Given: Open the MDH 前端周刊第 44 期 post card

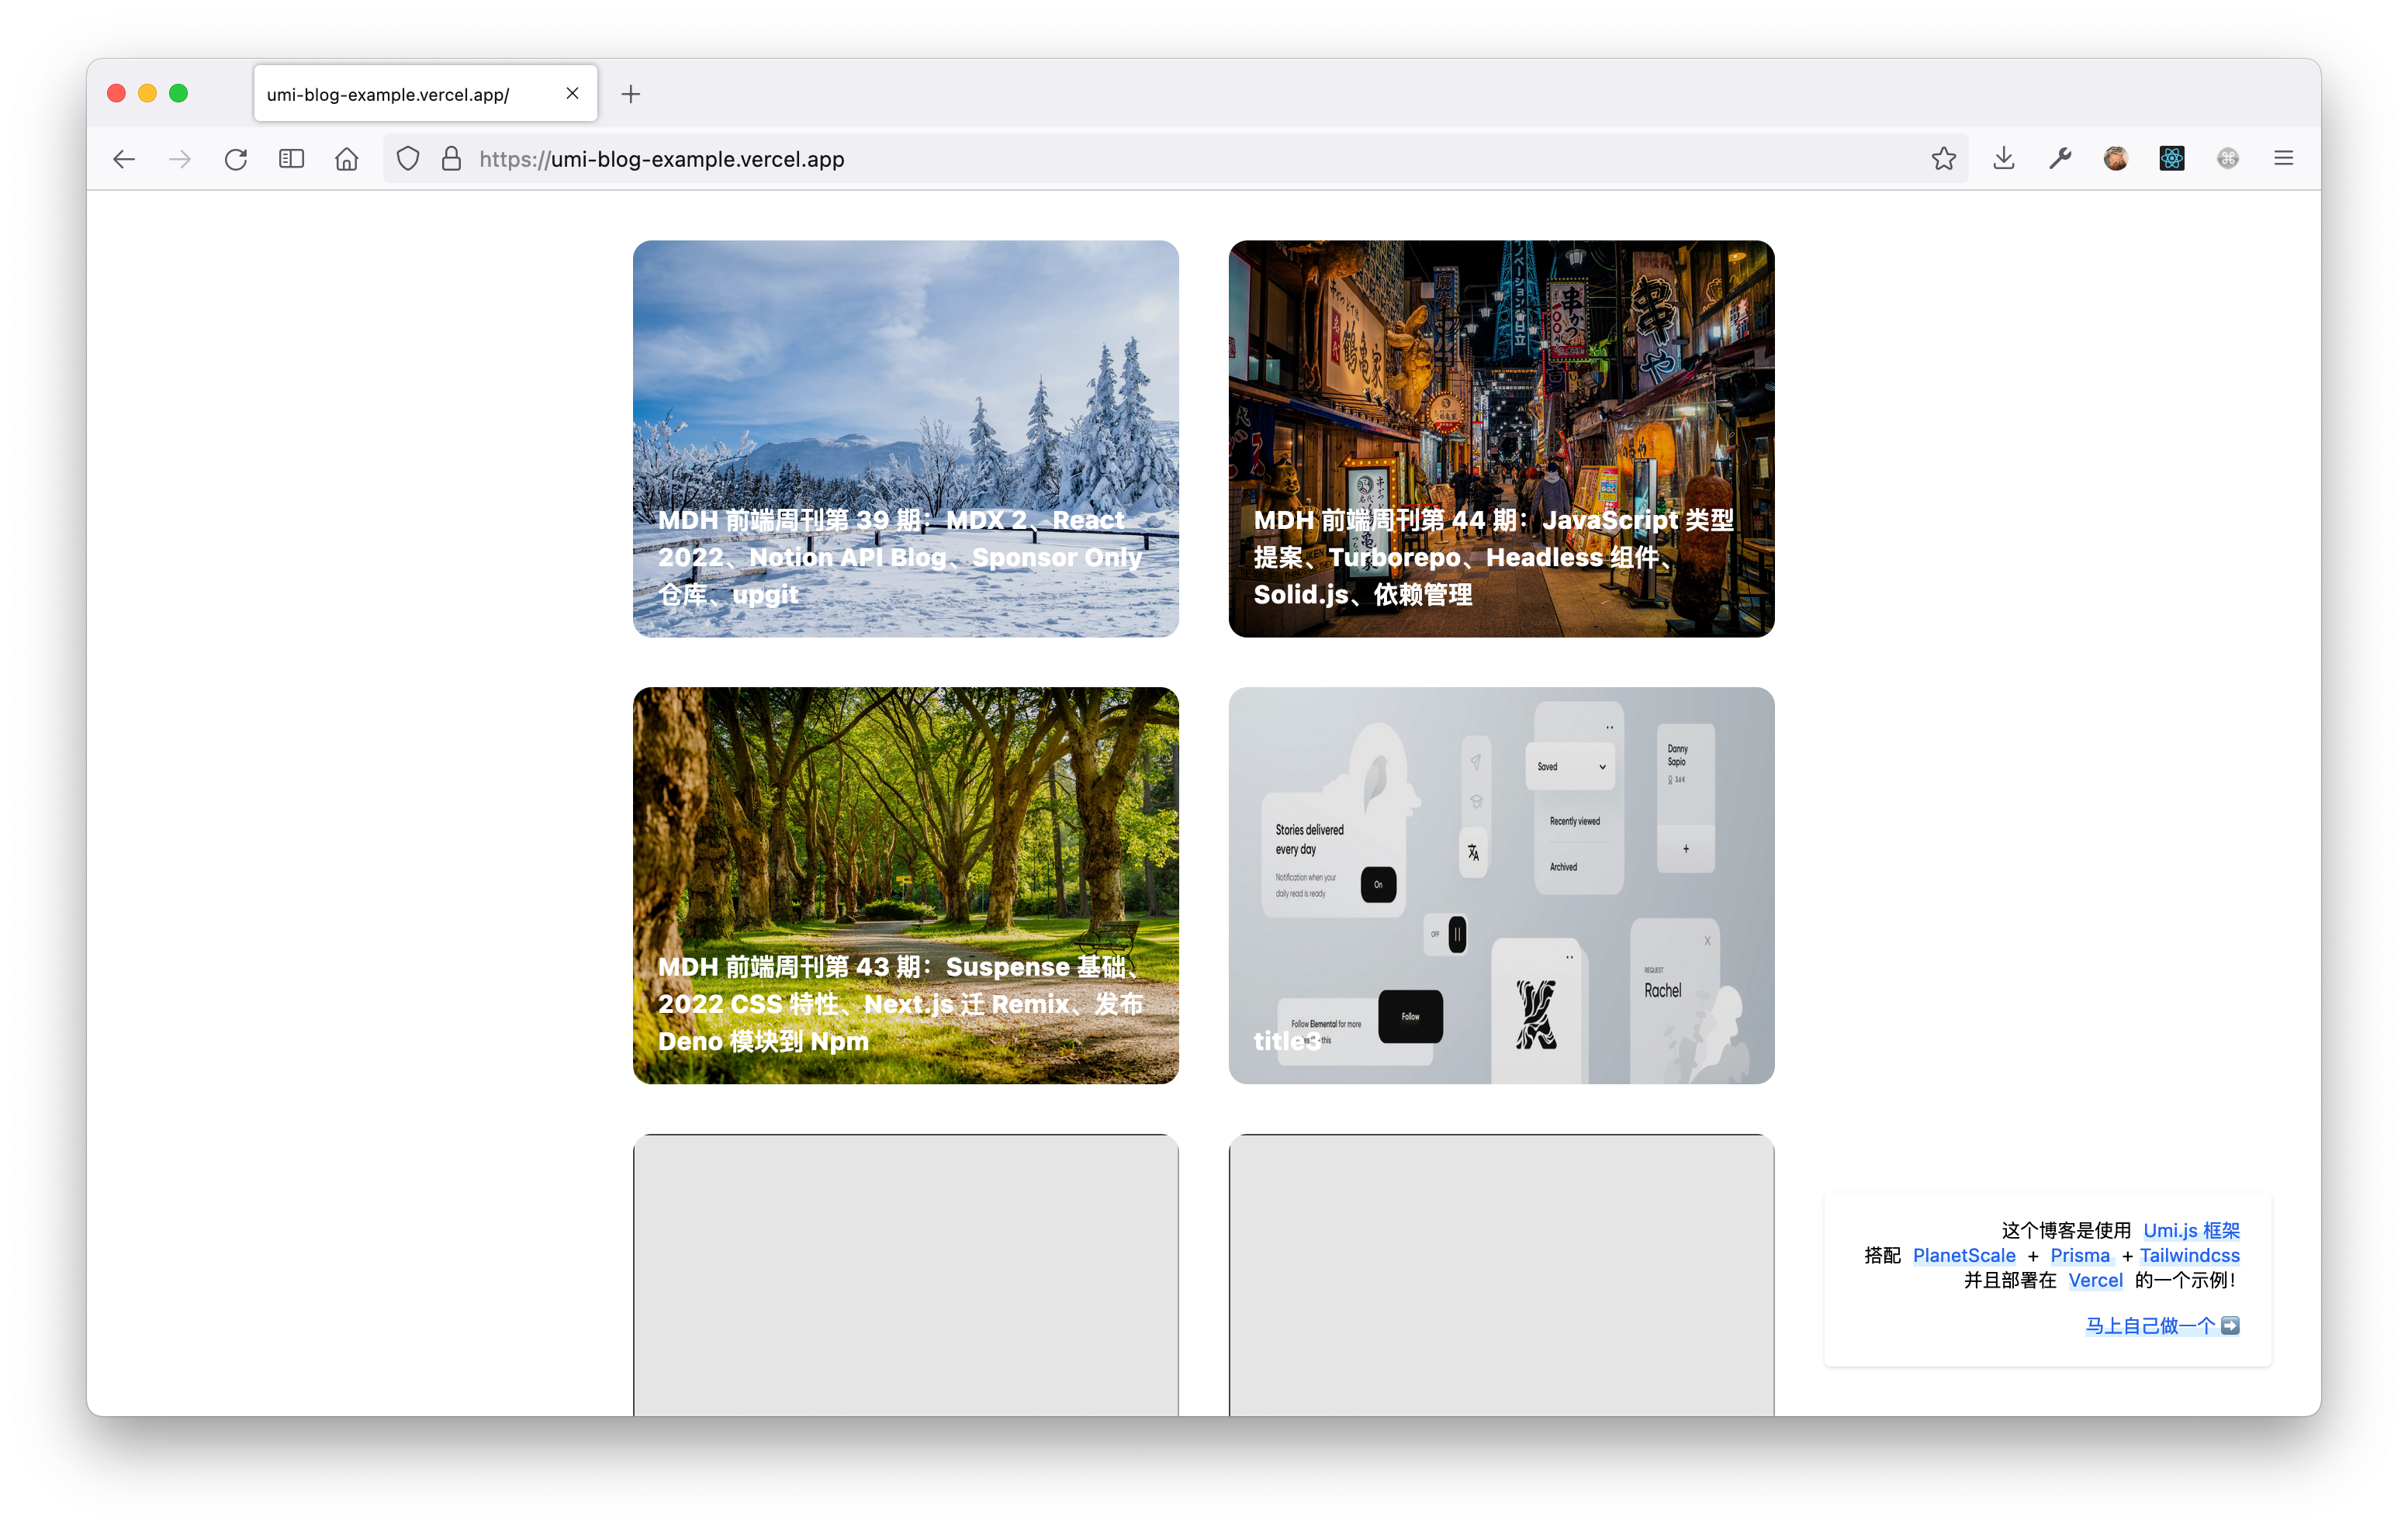Looking at the screenshot, I should point(1501,438).
